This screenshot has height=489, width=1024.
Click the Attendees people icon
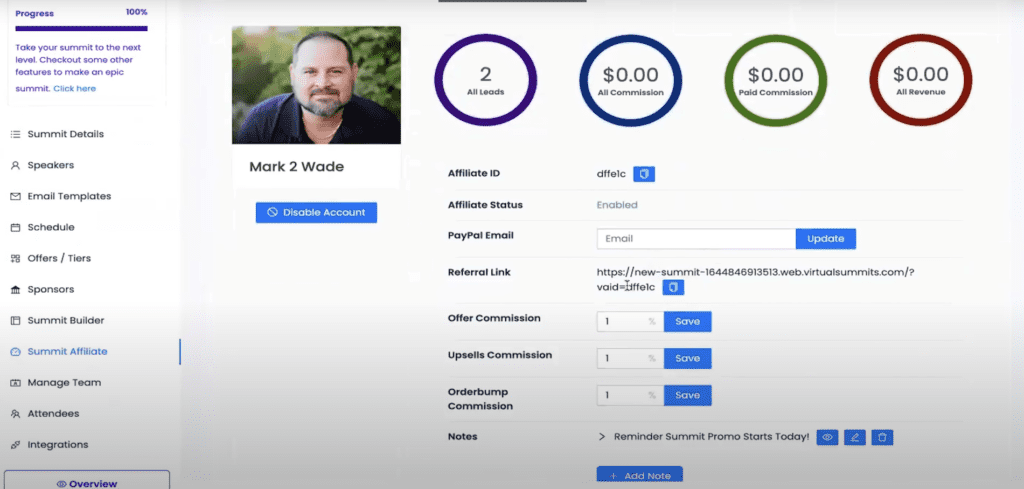tap(16, 413)
